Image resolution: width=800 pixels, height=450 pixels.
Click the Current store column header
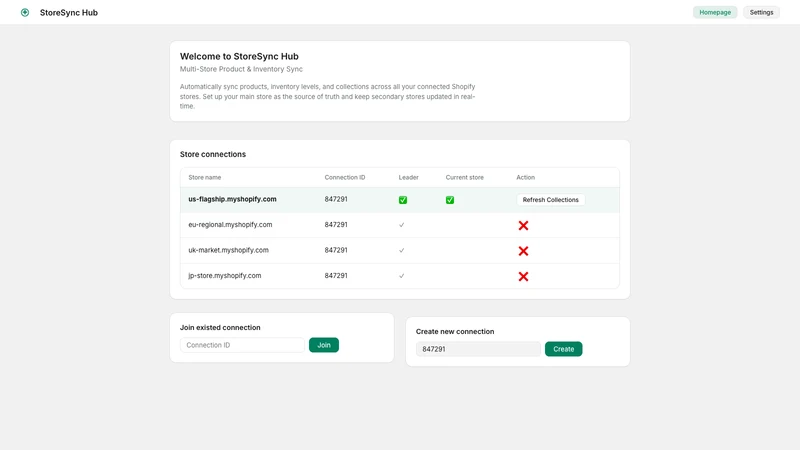[464, 178]
